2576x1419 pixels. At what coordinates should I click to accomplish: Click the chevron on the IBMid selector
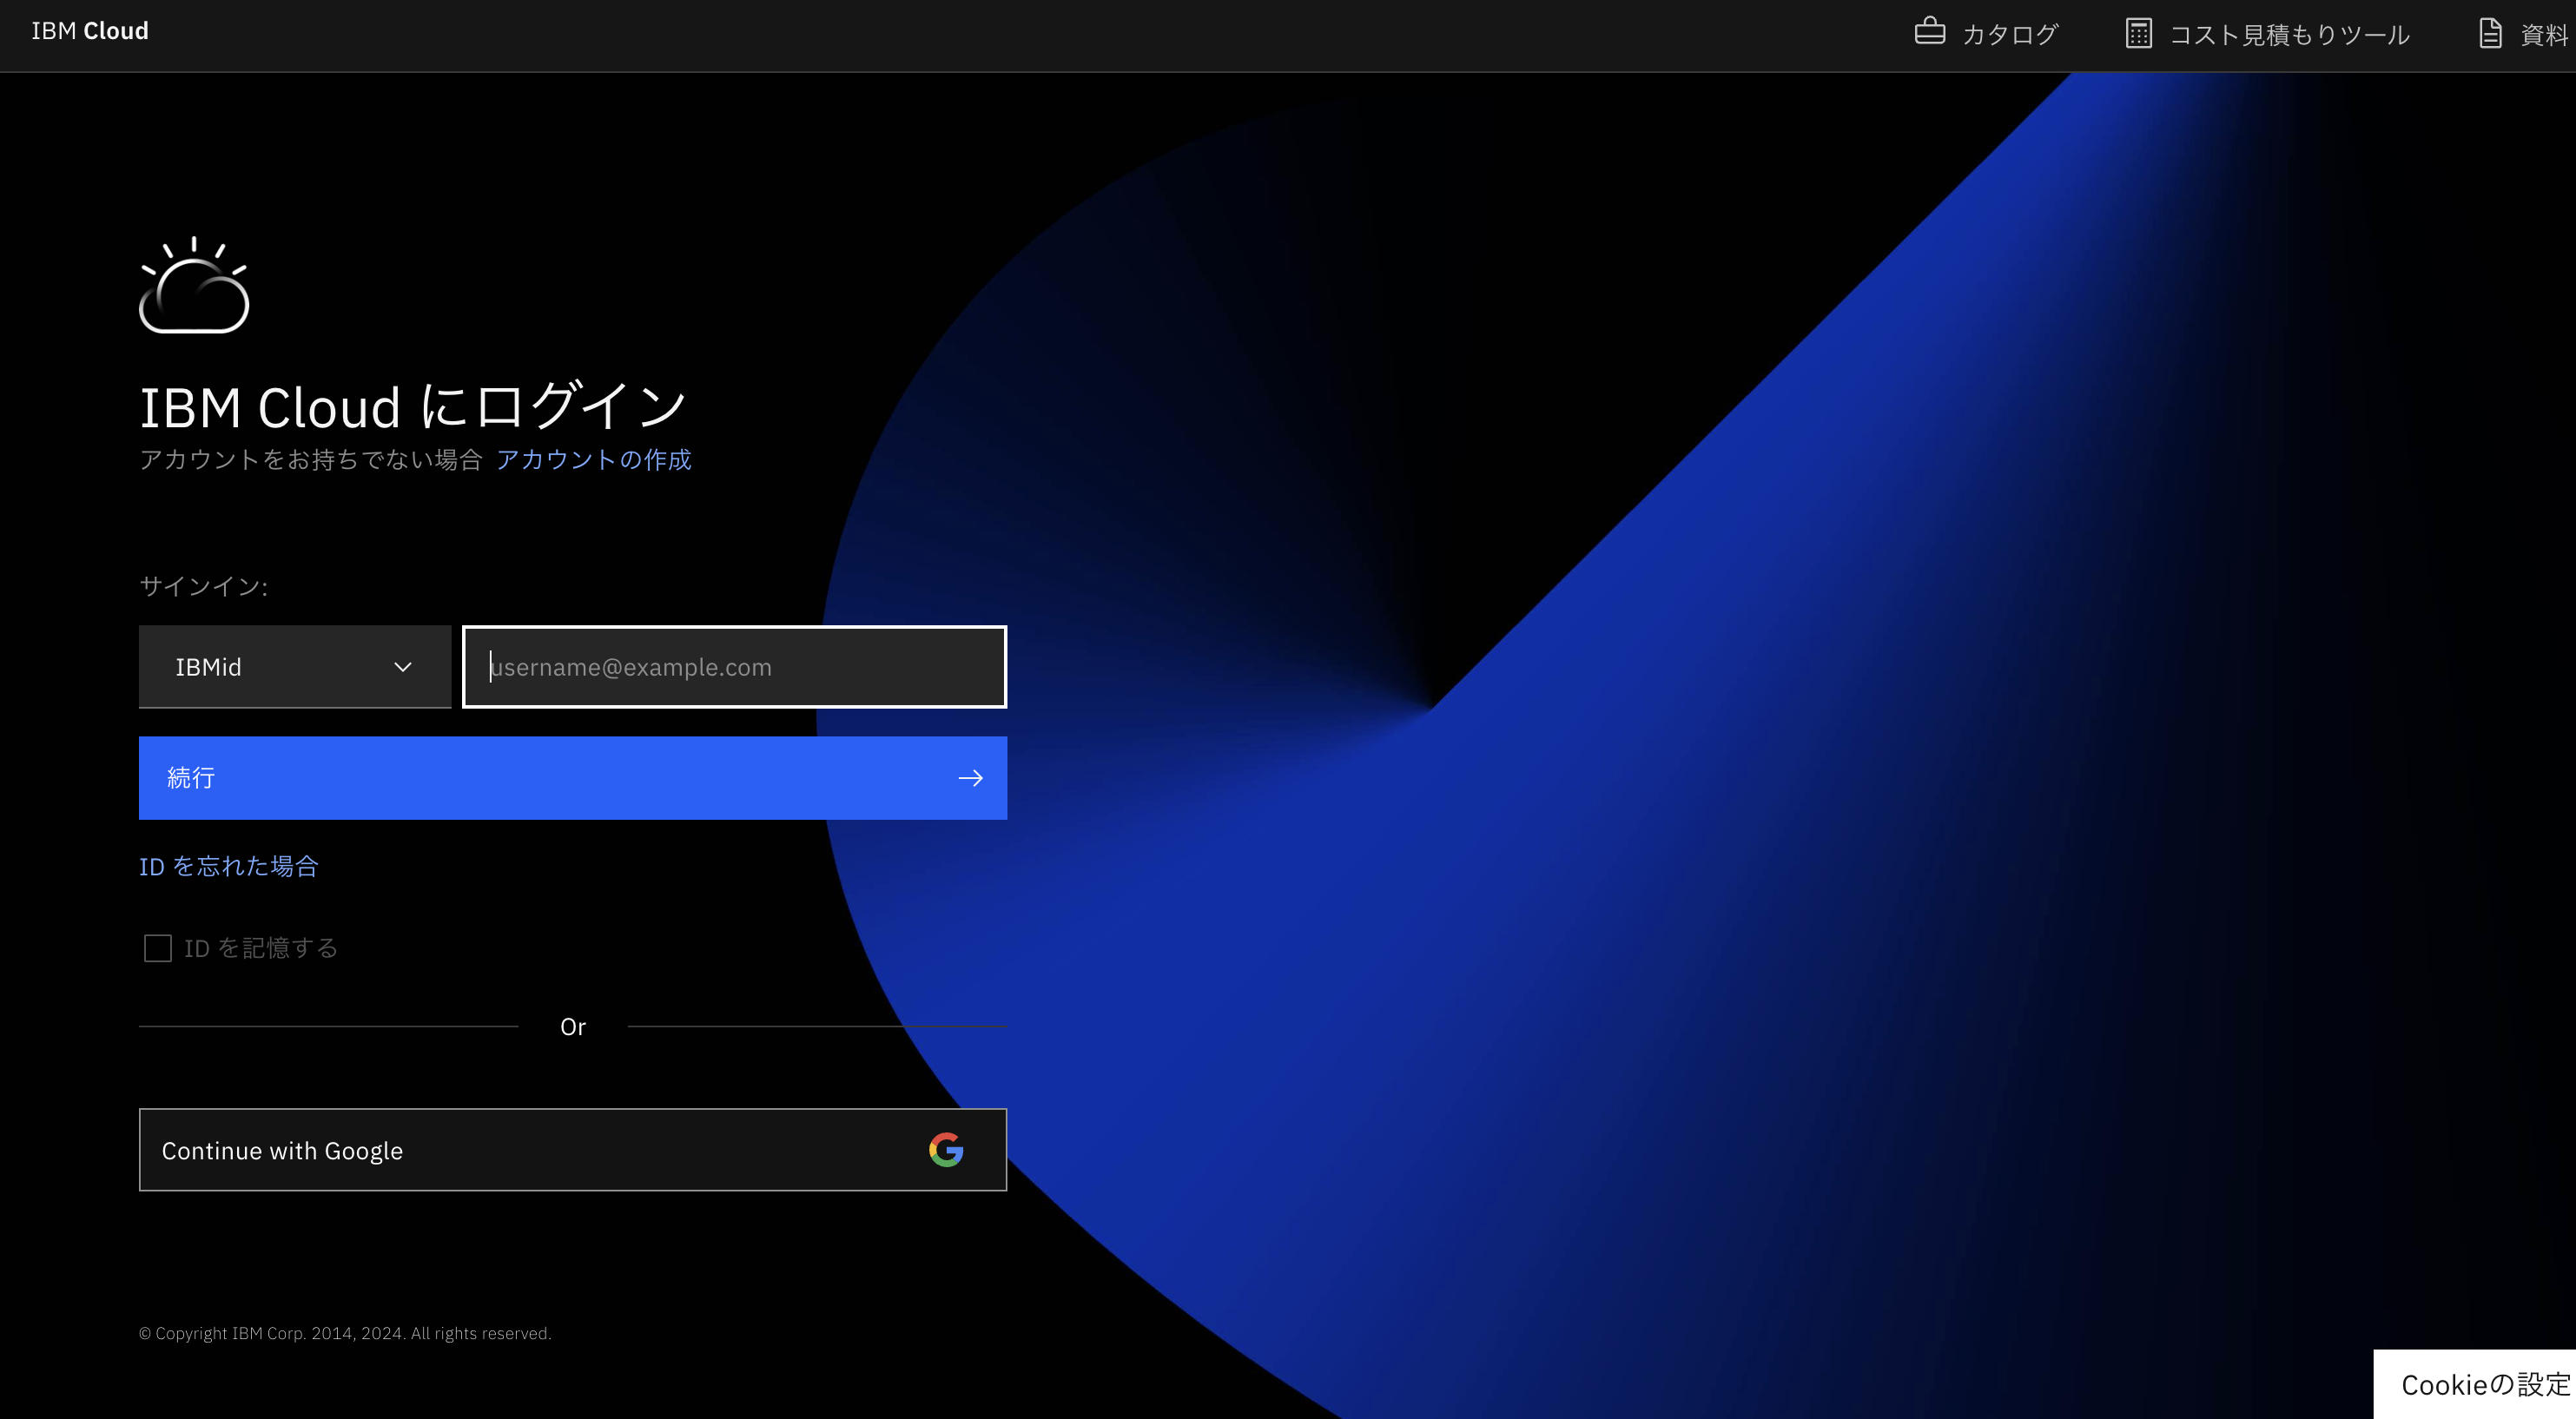[404, 666]
